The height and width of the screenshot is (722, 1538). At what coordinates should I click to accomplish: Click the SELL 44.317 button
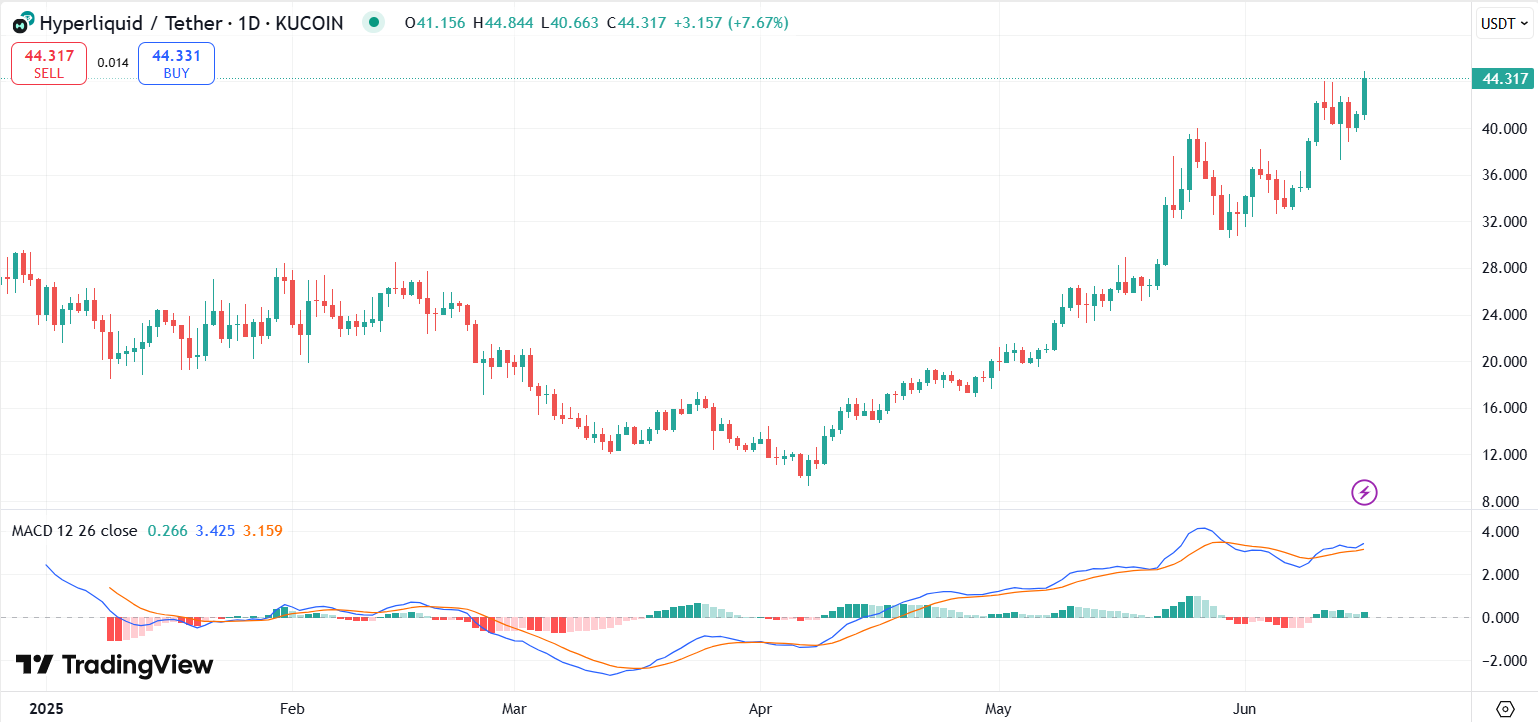click(x=49, y=64)
